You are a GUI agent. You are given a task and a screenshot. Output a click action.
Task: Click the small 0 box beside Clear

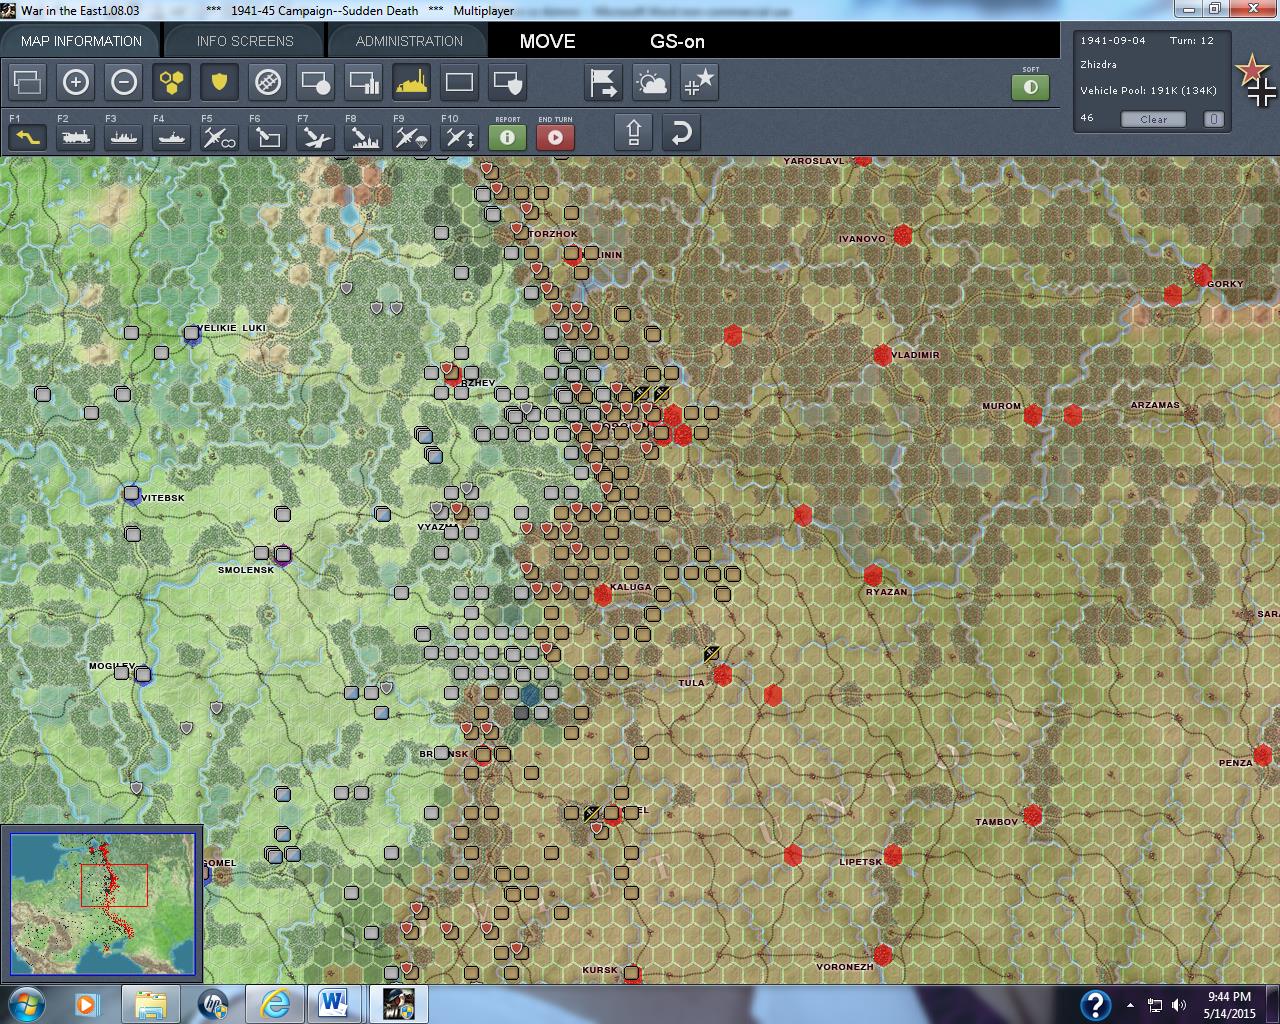1214,119
